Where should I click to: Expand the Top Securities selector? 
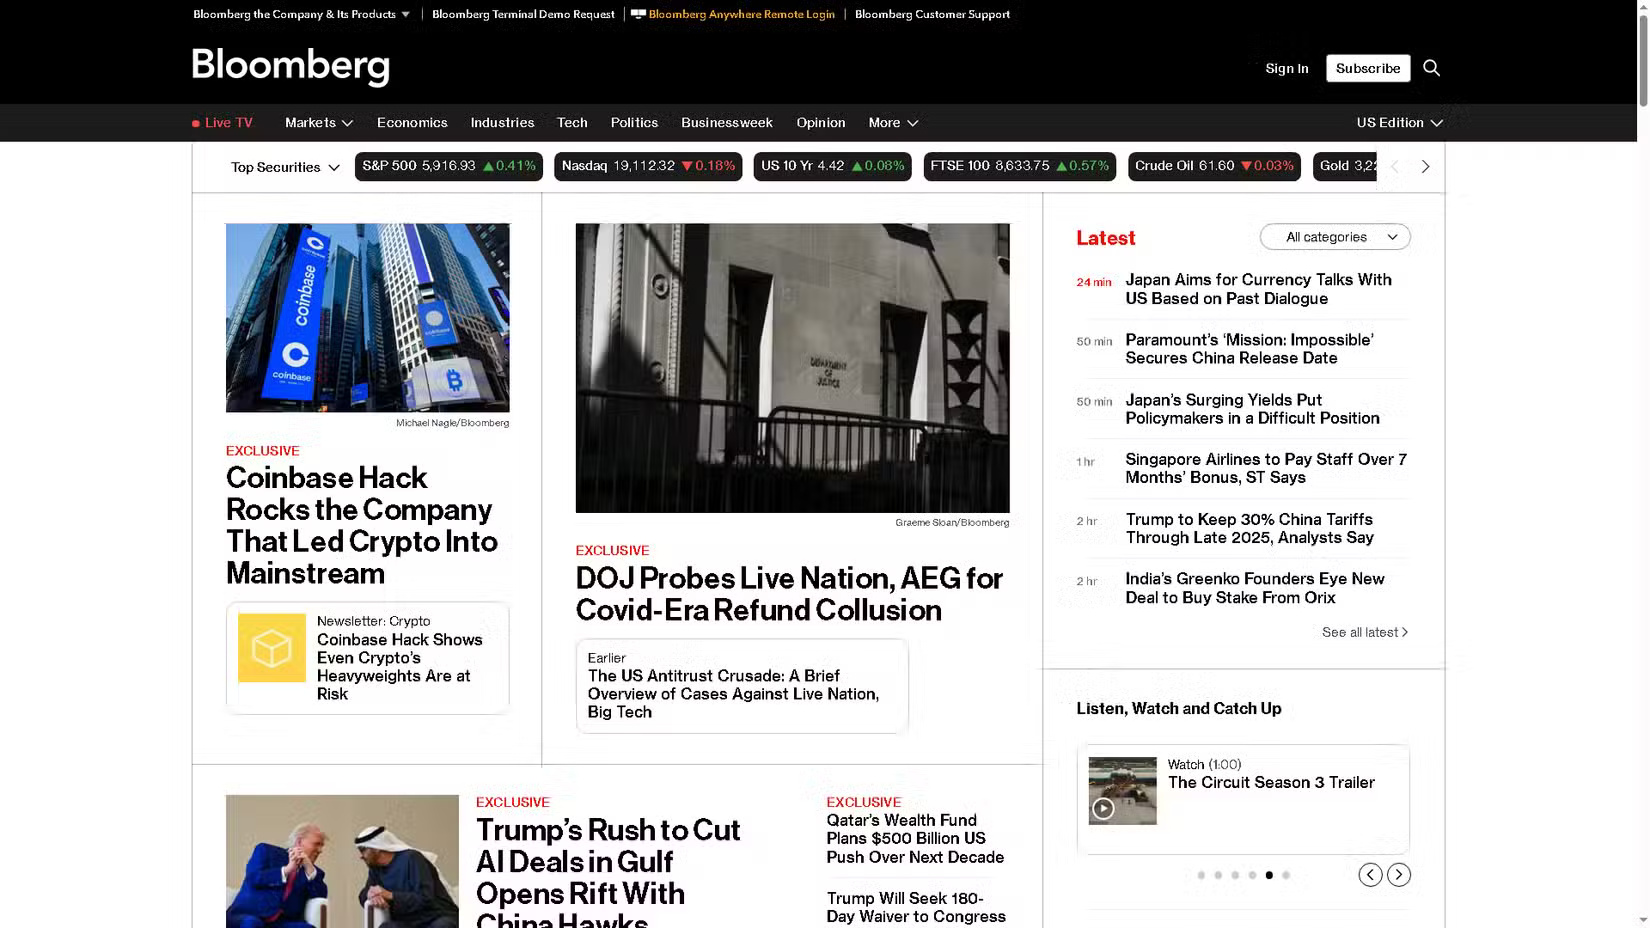pos(284,167)
